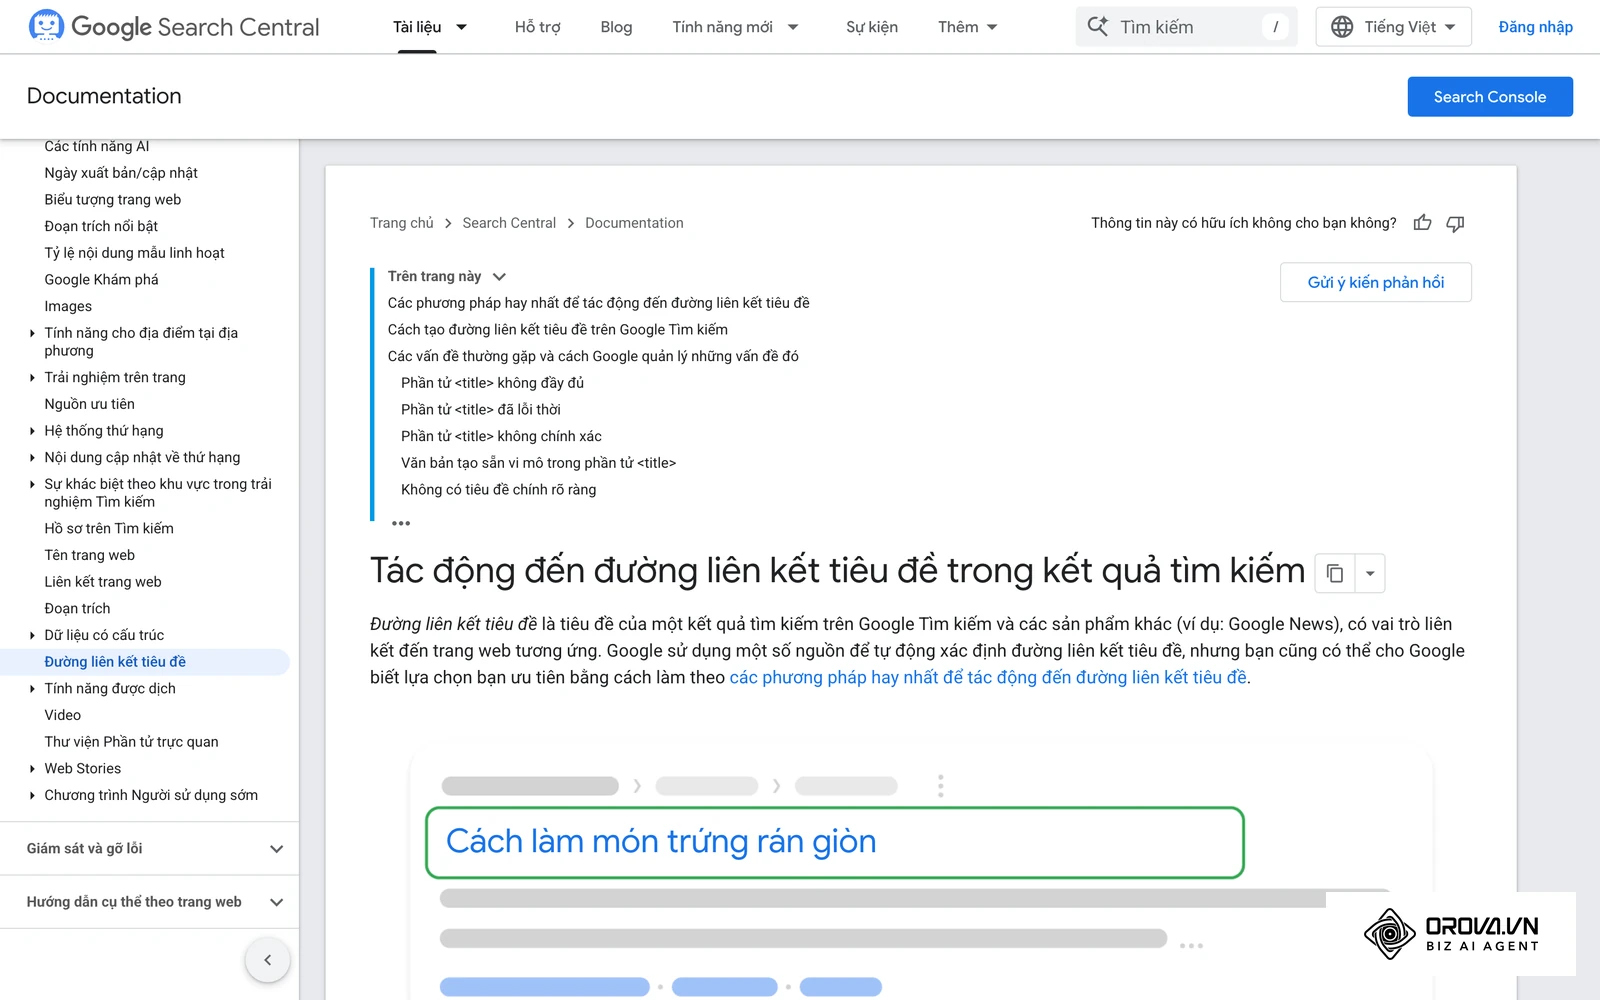Click the globe language icon
The height and width of the screenshot is (1000, 1600).
1342,27
